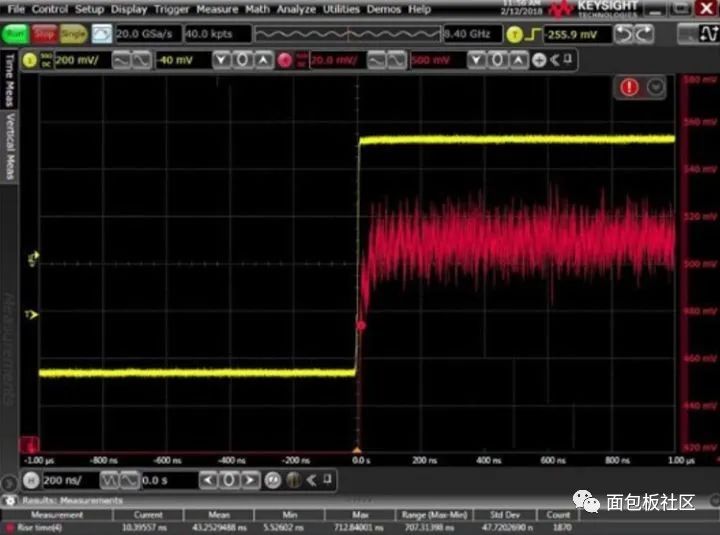Click the channel 1 ground reference marker
The image size is (720, 535).
33,259
